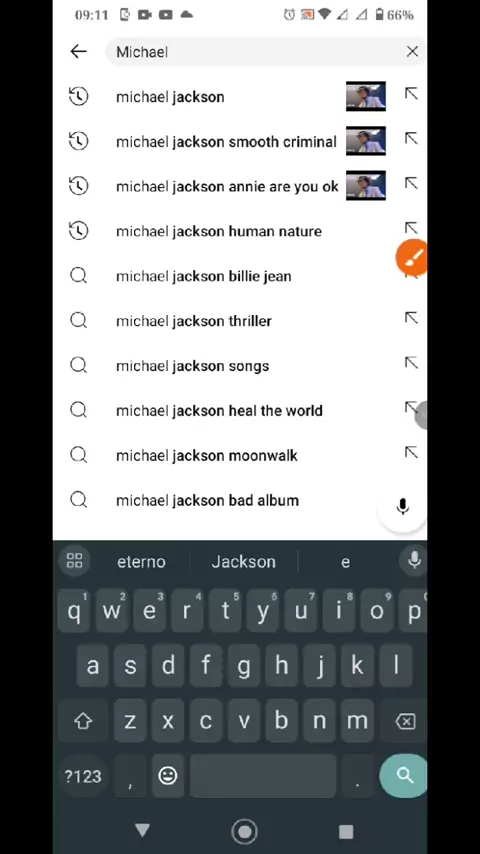
Task: Choose 'michael jackson bad album' suggestion
Action: point(207,500)
